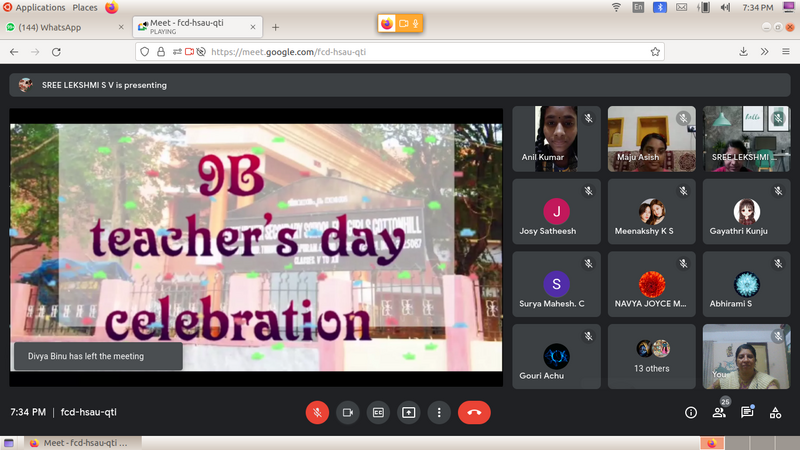The image size is (800, 450).
Task: Turn on closed captions
Action: pyautogui.click(x=378, y=412)
